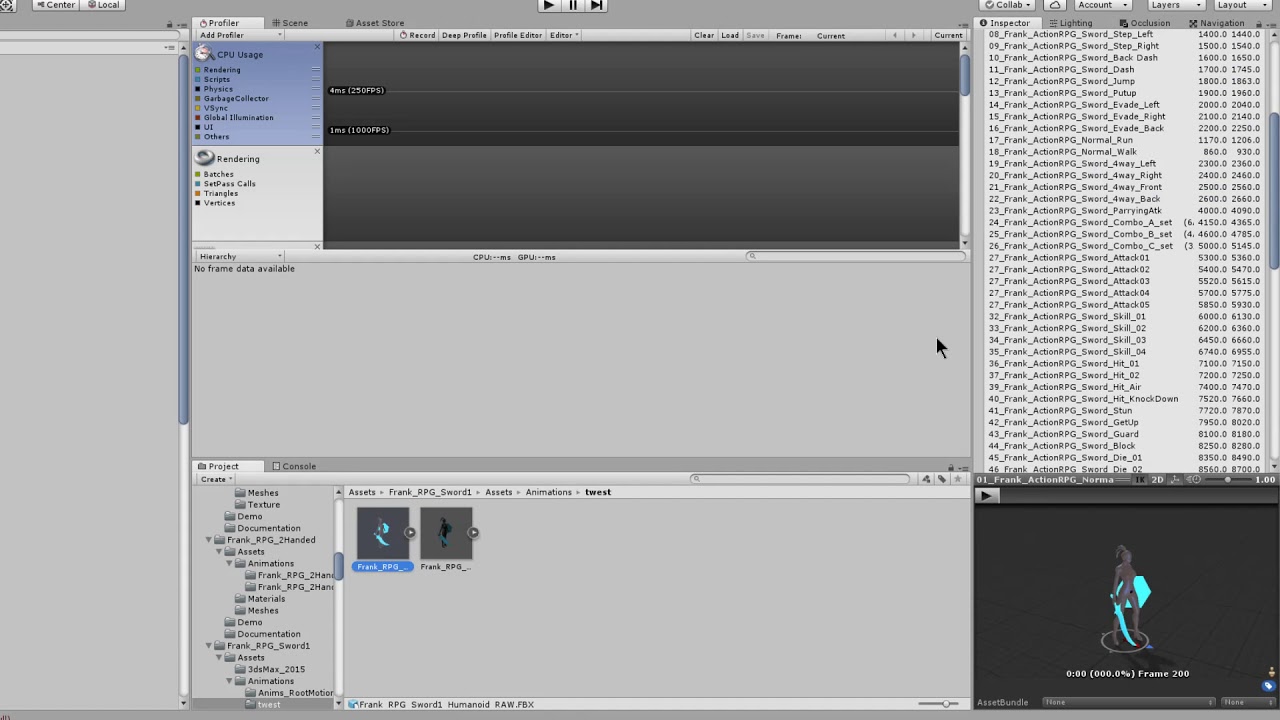Close the CPU Usage profiler module
Image resolution: width=1280 pixels, height=720 pixels.
pos(317,46)
